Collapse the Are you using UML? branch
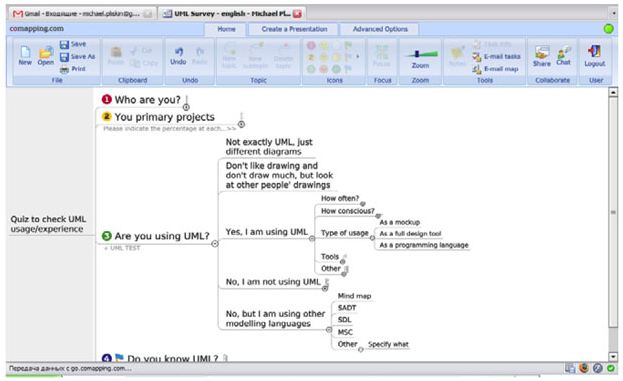 click(x=215, y=244)
